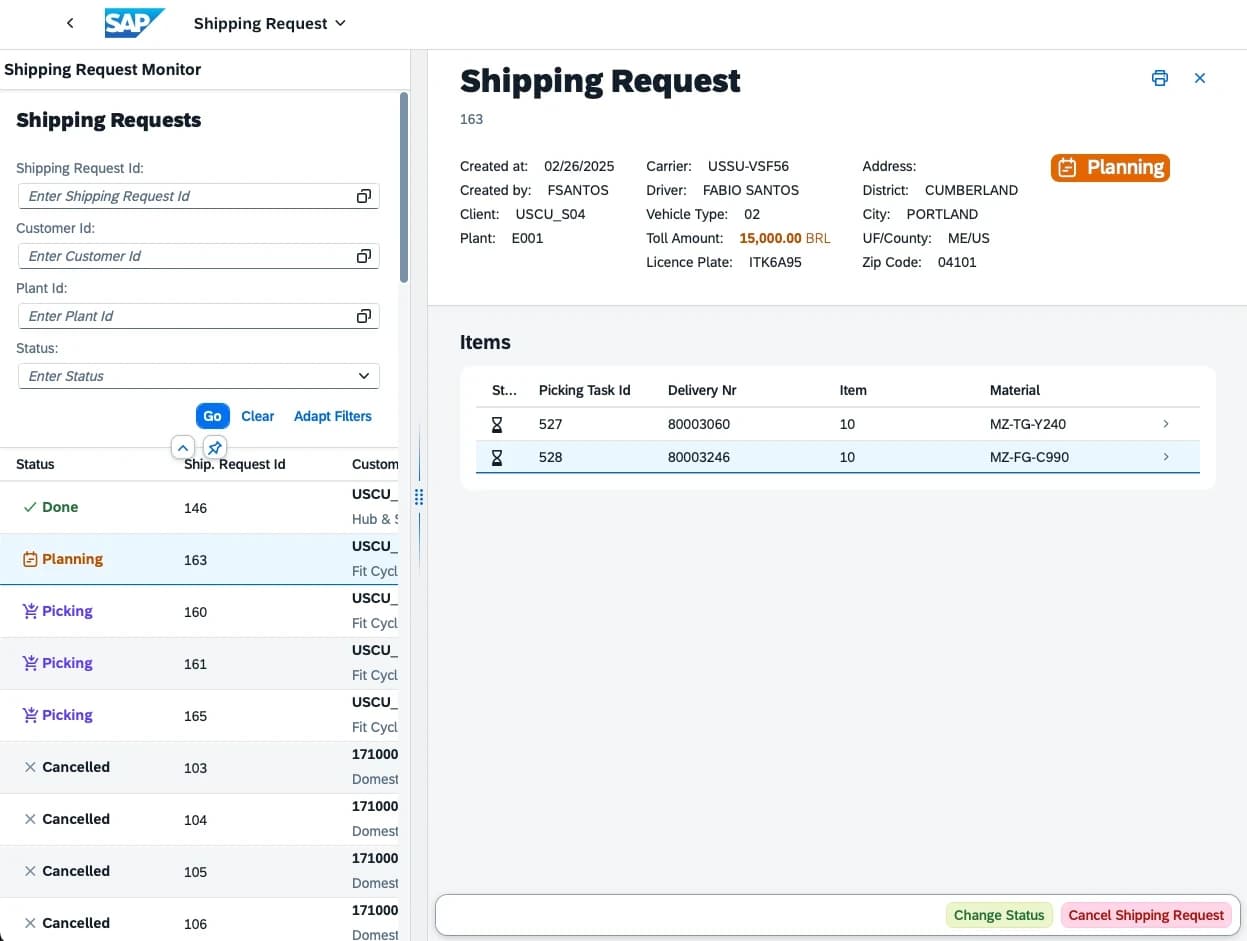Expand the Status filter dropdown
Screen dimensions: 1247x941
(363, 376)
